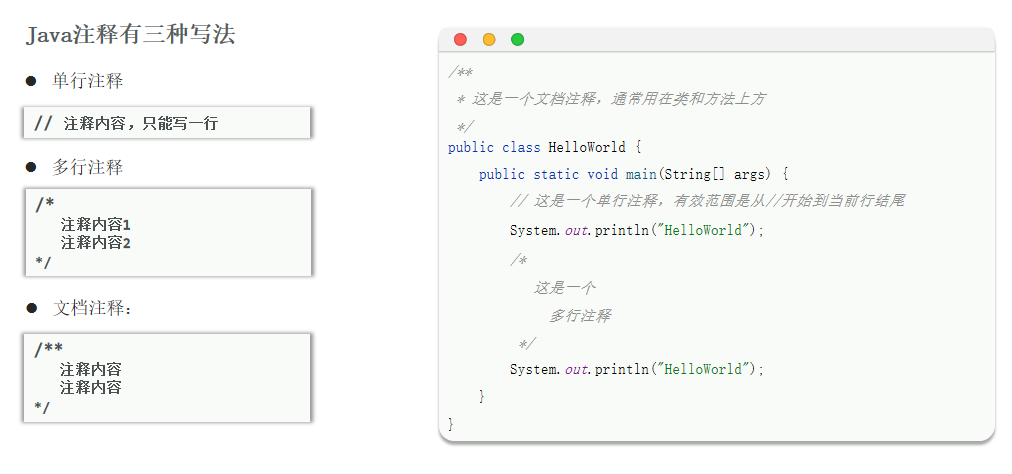This screenshot has width=1012, height=474.
Task: Click the single-line comment example box
Action: (x=167, y=123)
